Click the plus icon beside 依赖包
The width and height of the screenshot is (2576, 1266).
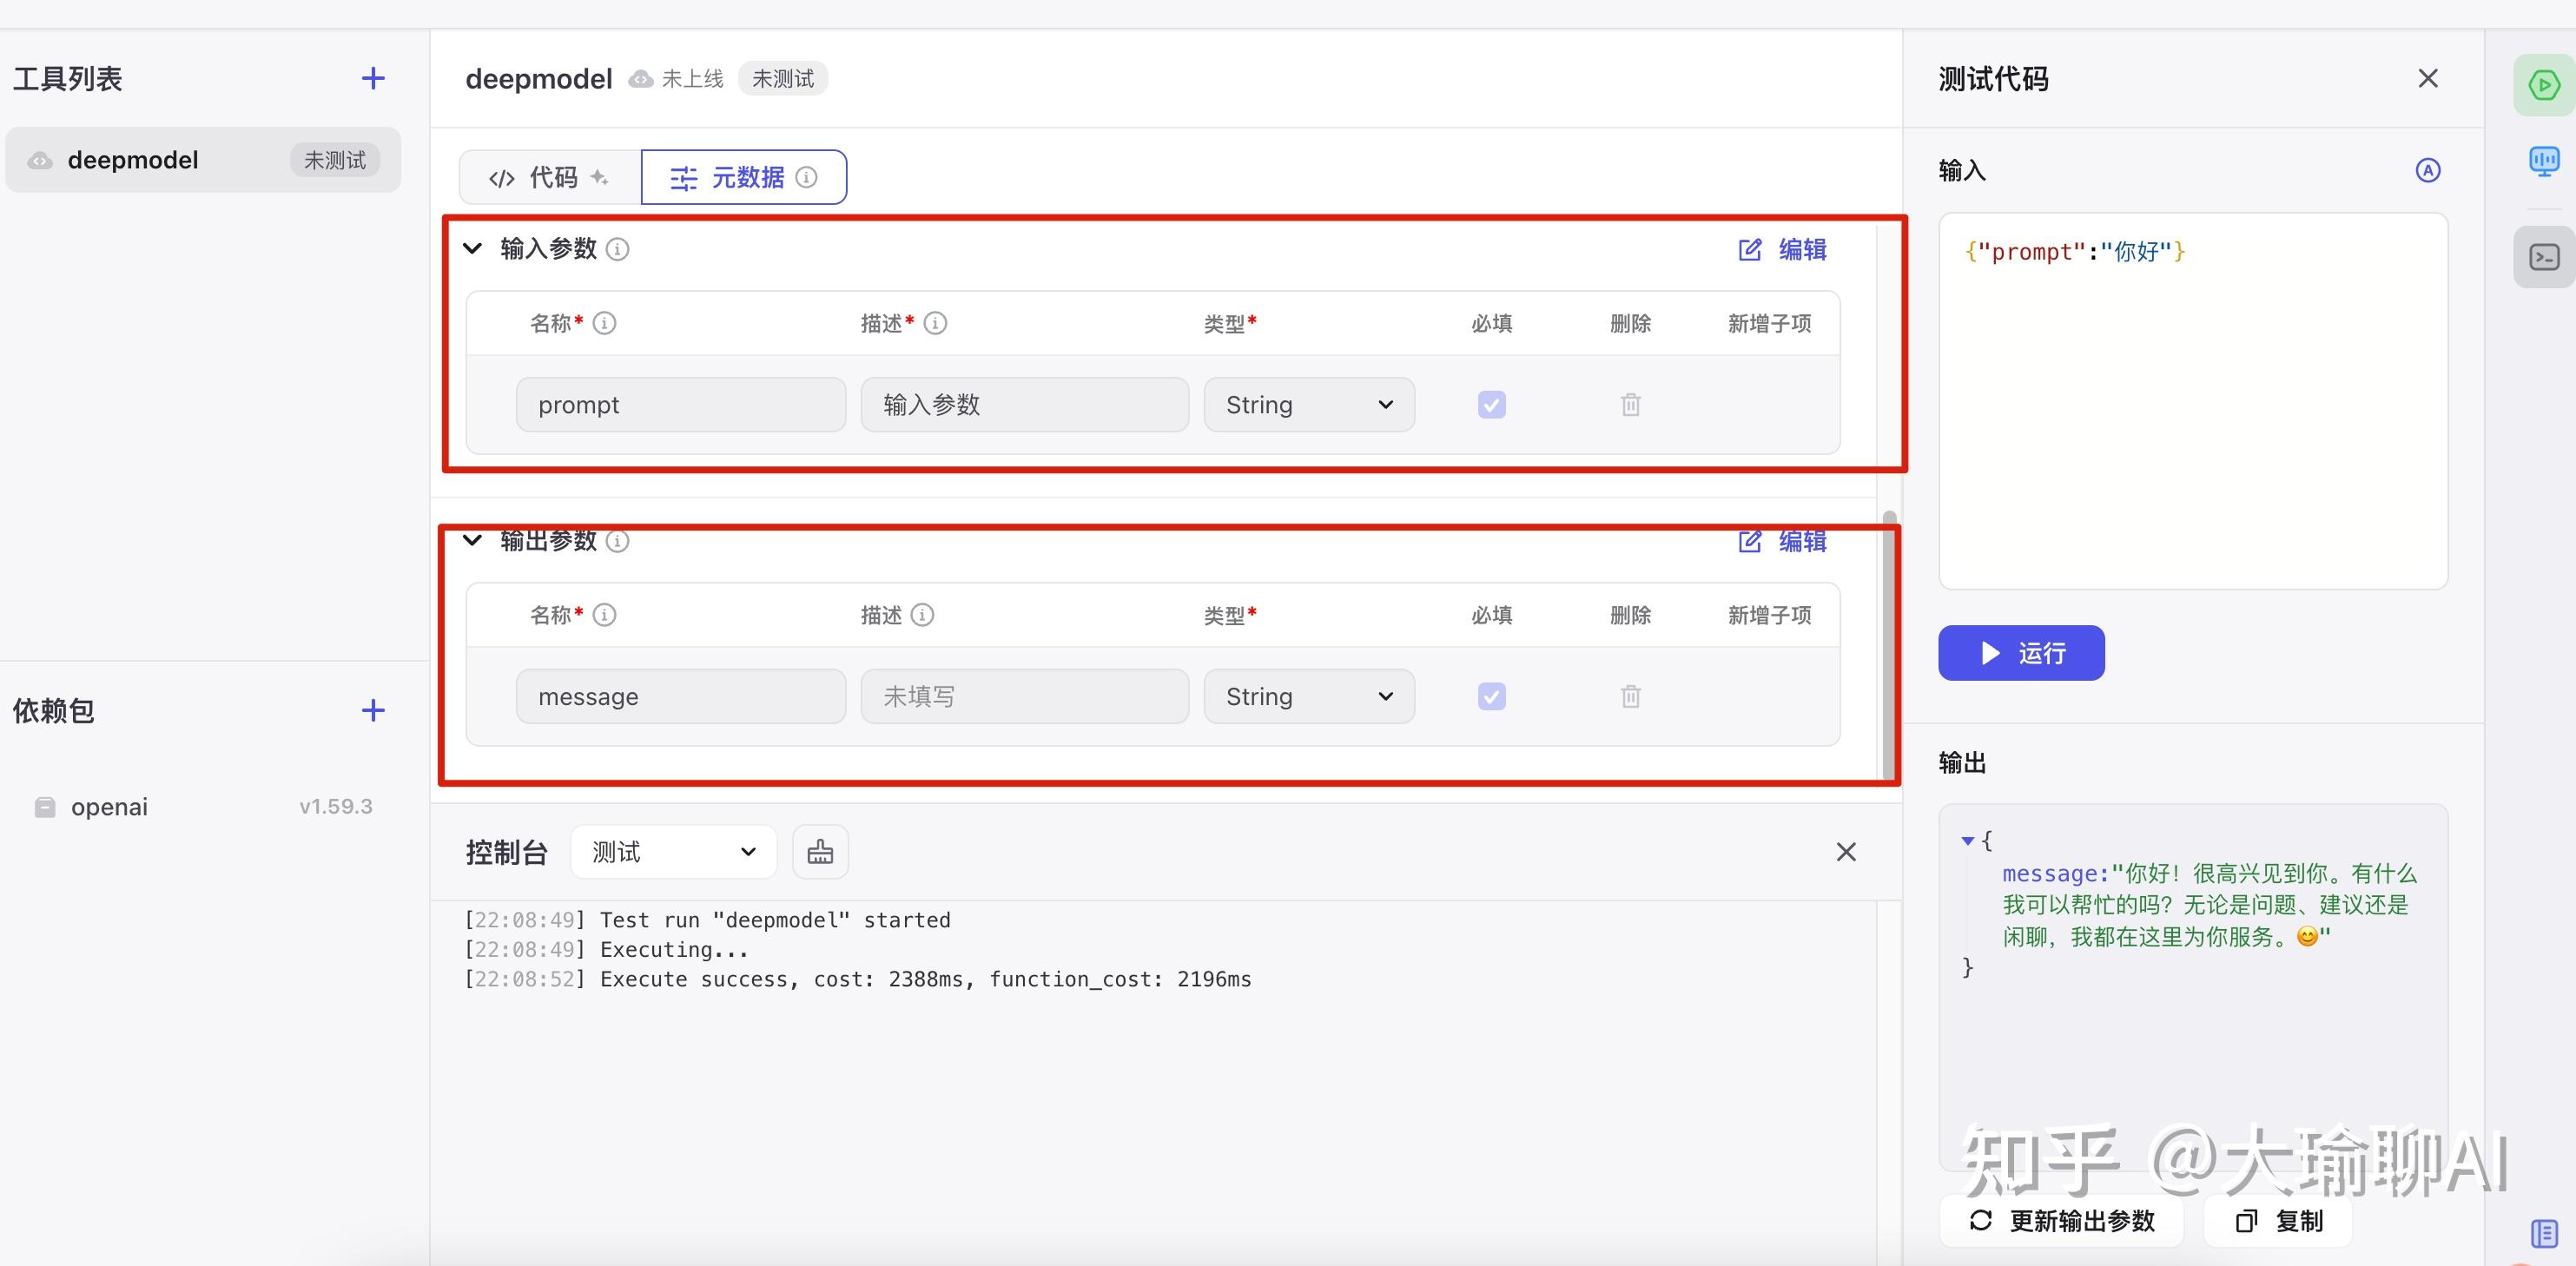coord(373,710)
